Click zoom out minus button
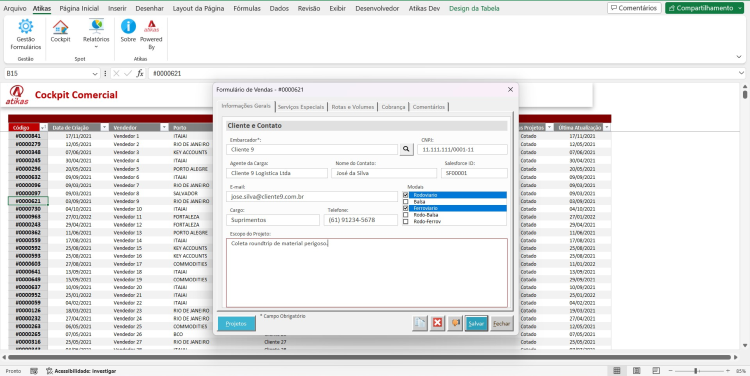750x376 pixels. pyautogui.click(x=671, y=371)
